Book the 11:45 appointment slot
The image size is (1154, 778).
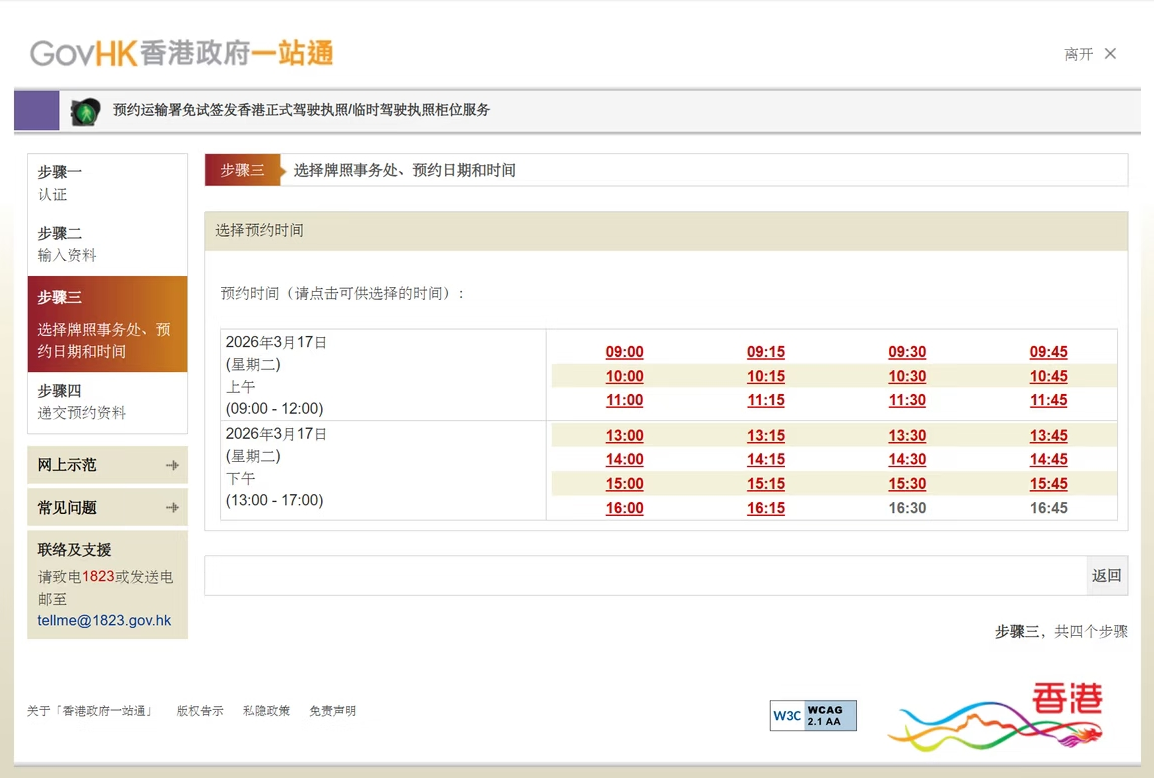click(1048, 400)
